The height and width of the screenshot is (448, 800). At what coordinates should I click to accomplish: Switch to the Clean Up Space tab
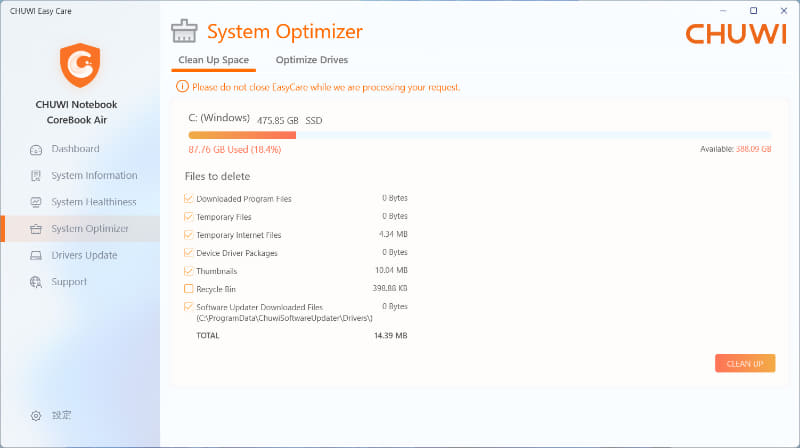tap(213, 60)
